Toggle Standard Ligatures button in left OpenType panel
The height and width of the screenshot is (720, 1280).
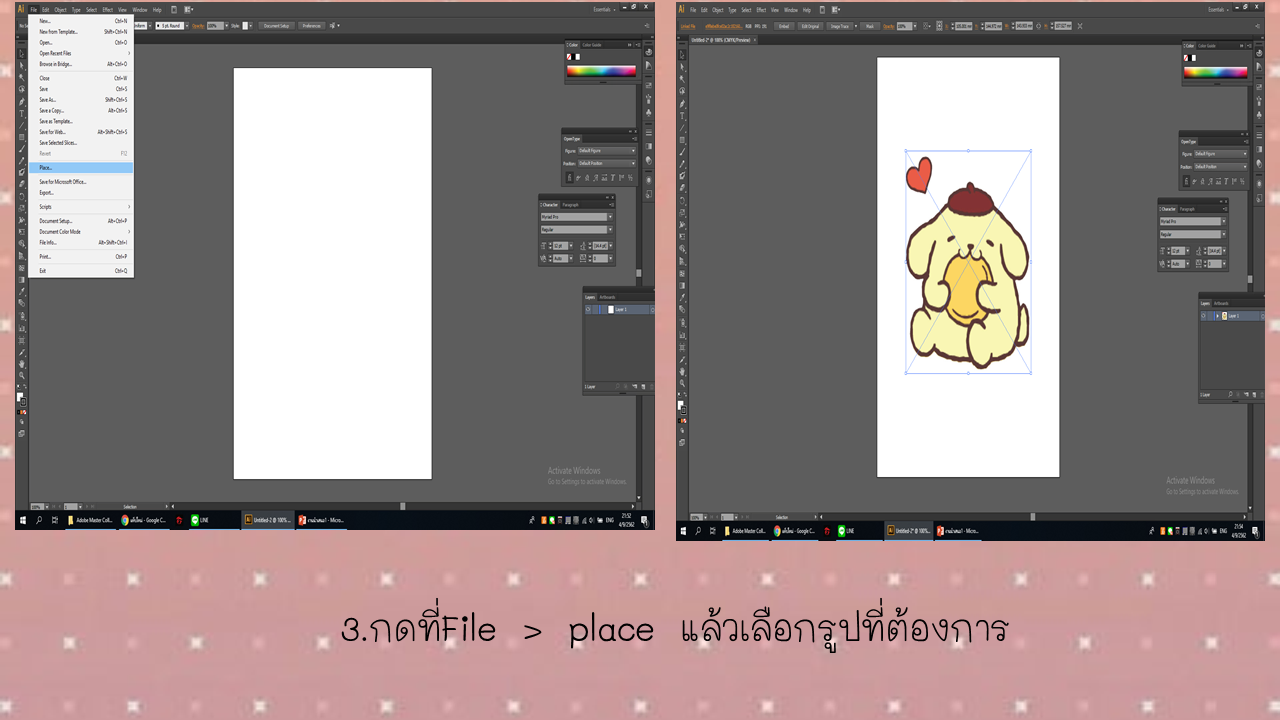pyautogui.click(x=569, y=178)
